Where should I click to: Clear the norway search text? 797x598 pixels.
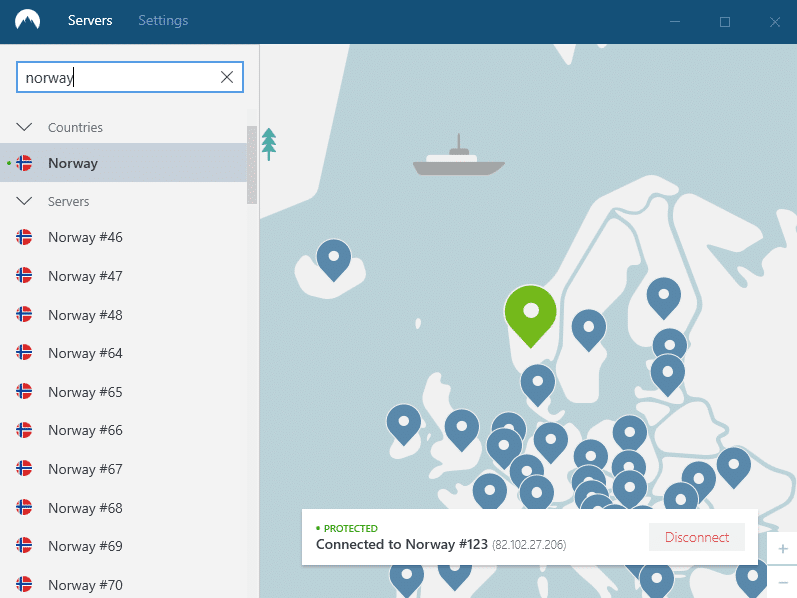tap(227, 77)
